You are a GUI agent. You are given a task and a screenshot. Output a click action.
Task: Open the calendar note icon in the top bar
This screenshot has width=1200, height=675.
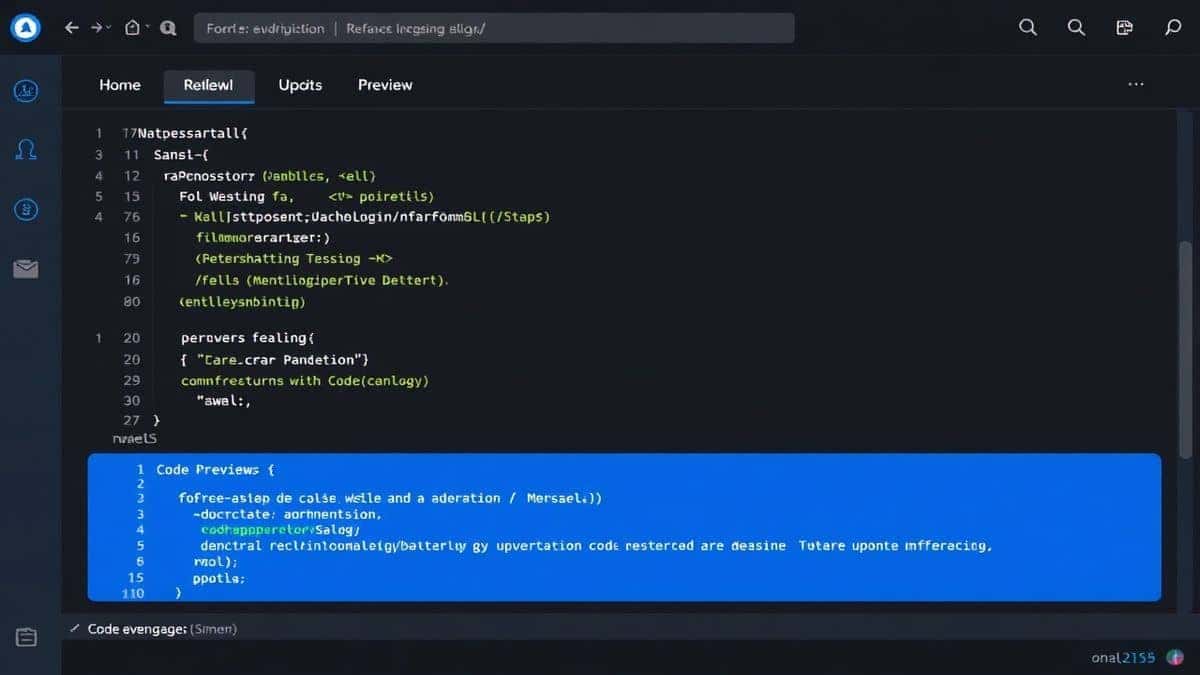[1124, 28]
